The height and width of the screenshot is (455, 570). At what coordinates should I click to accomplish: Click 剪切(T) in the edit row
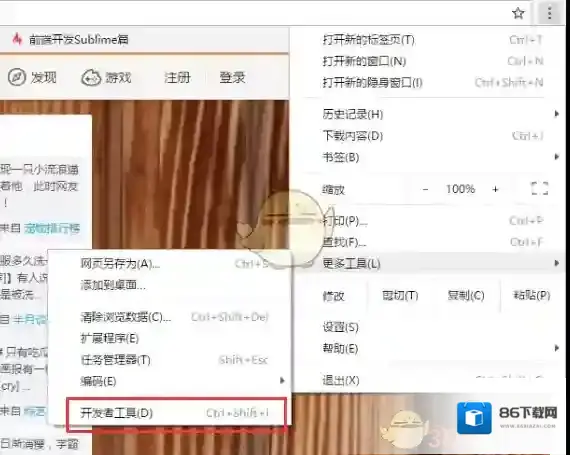coord(400,295)
